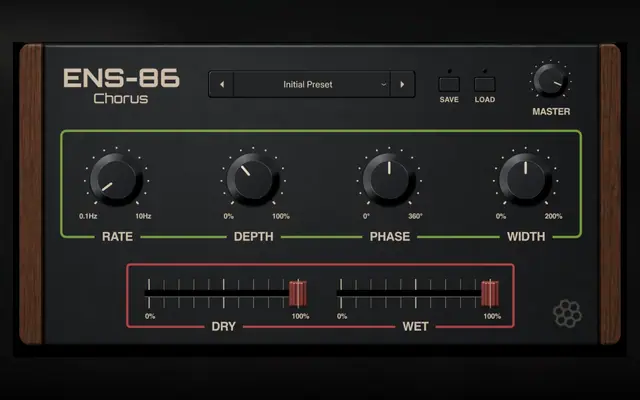This screenshot has width=640, height=400.
Task: Click the 10Hz label under the RATE knob
Action: coord(143,216)
